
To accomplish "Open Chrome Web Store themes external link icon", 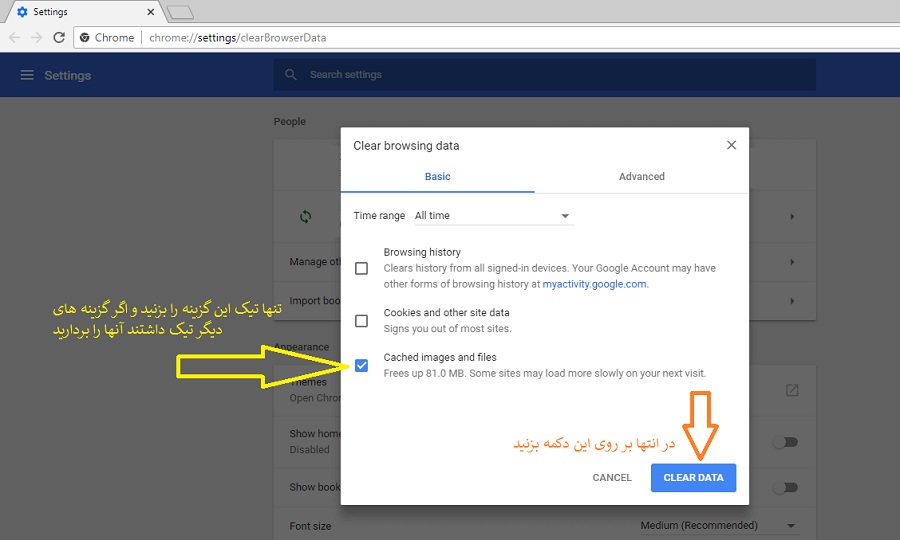I will (x=792, y=390).
